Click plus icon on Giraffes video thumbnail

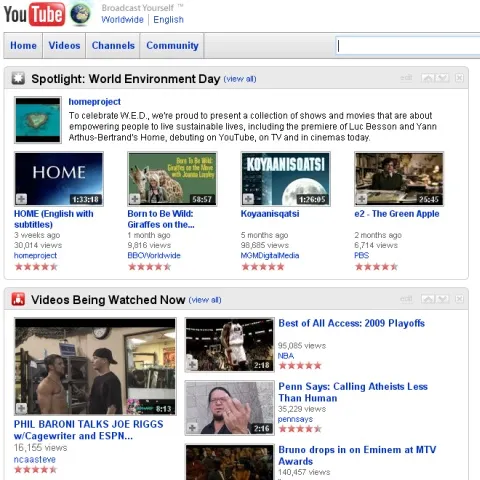click(x=135, y=199)
